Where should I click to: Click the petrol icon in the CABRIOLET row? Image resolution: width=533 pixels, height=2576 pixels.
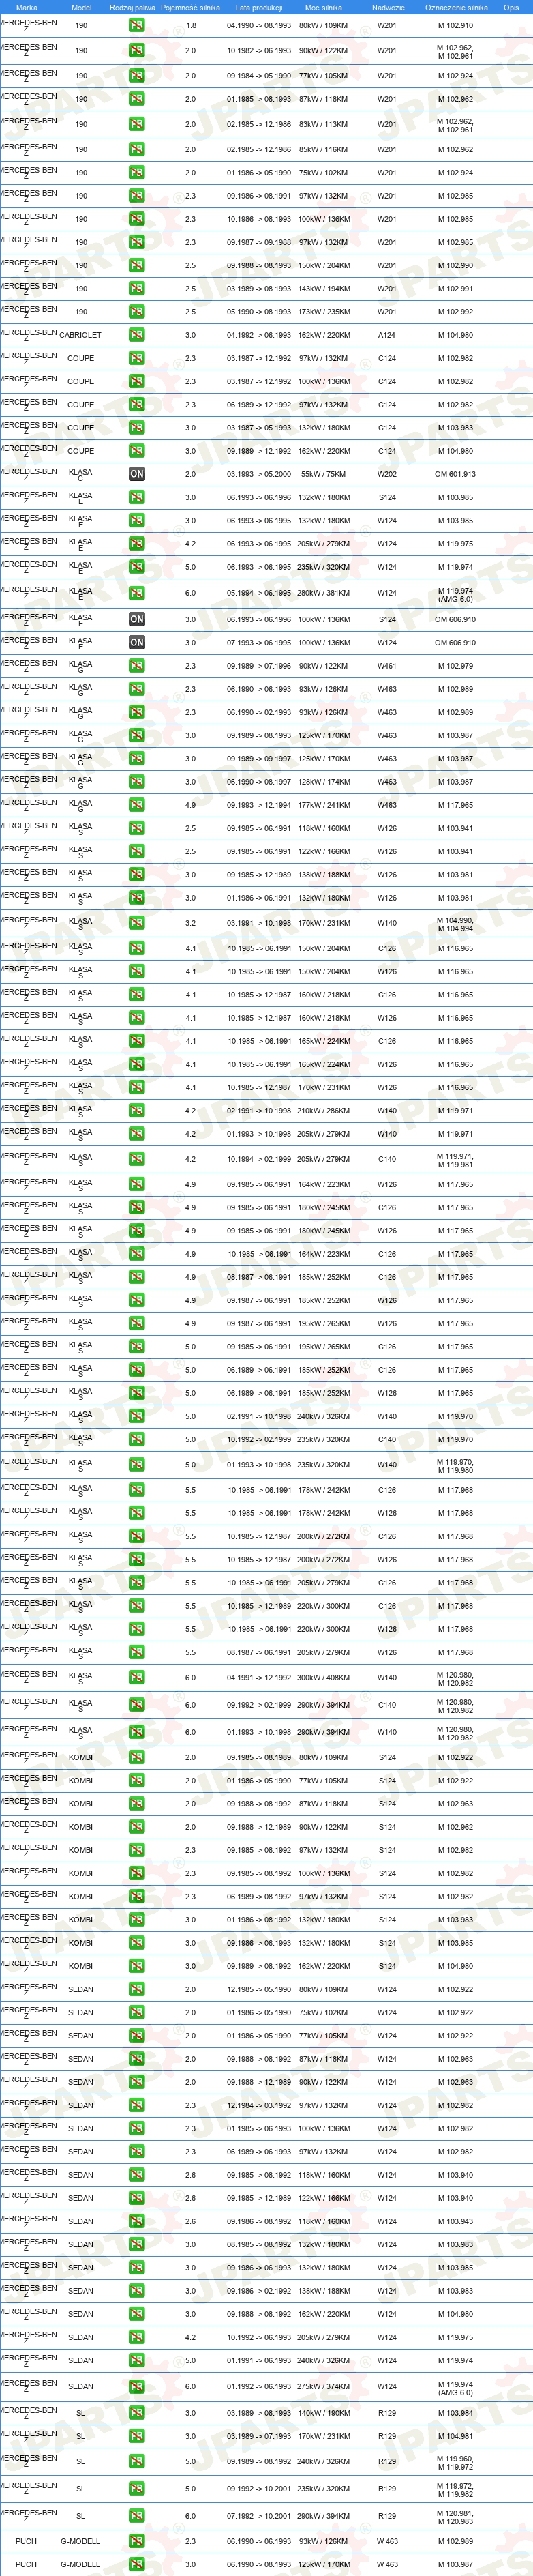tap(137, 335)
